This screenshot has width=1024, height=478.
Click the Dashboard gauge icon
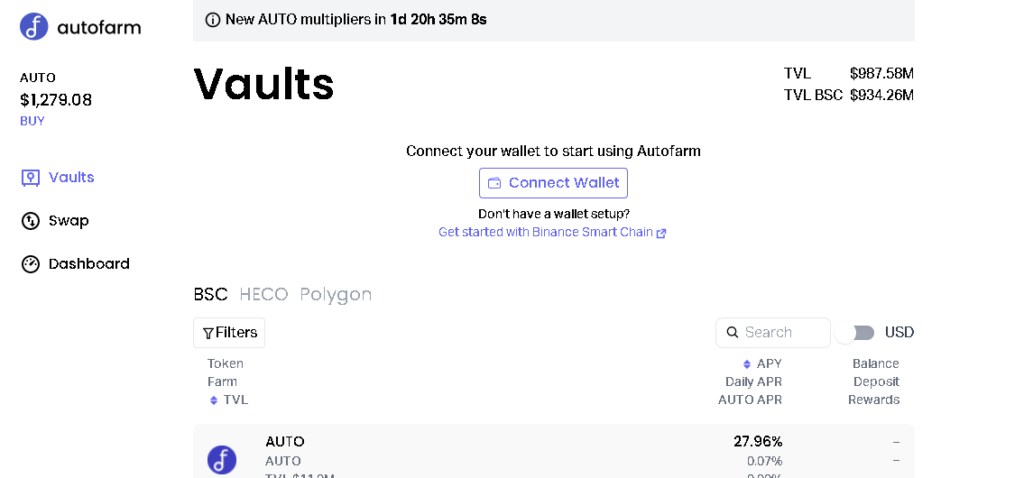point(30,264)
